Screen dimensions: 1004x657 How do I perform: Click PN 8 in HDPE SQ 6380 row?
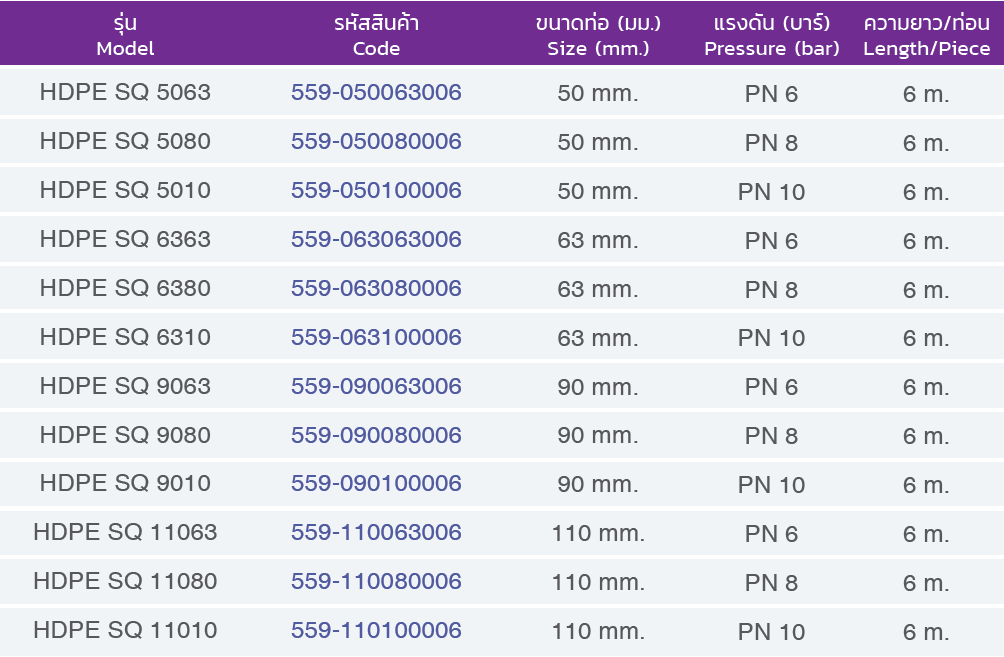pyautogui.click(x=772, y=290)
